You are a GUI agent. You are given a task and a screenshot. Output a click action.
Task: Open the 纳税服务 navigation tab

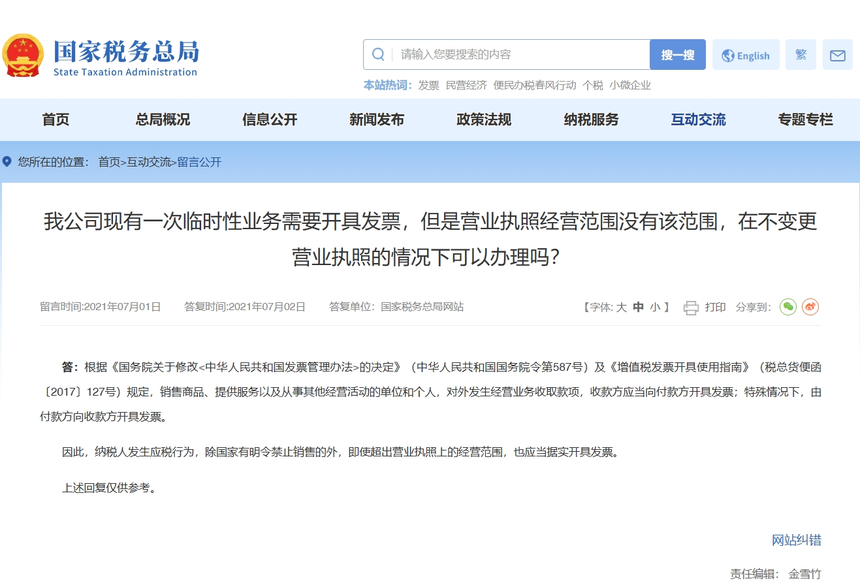point(591,120)
